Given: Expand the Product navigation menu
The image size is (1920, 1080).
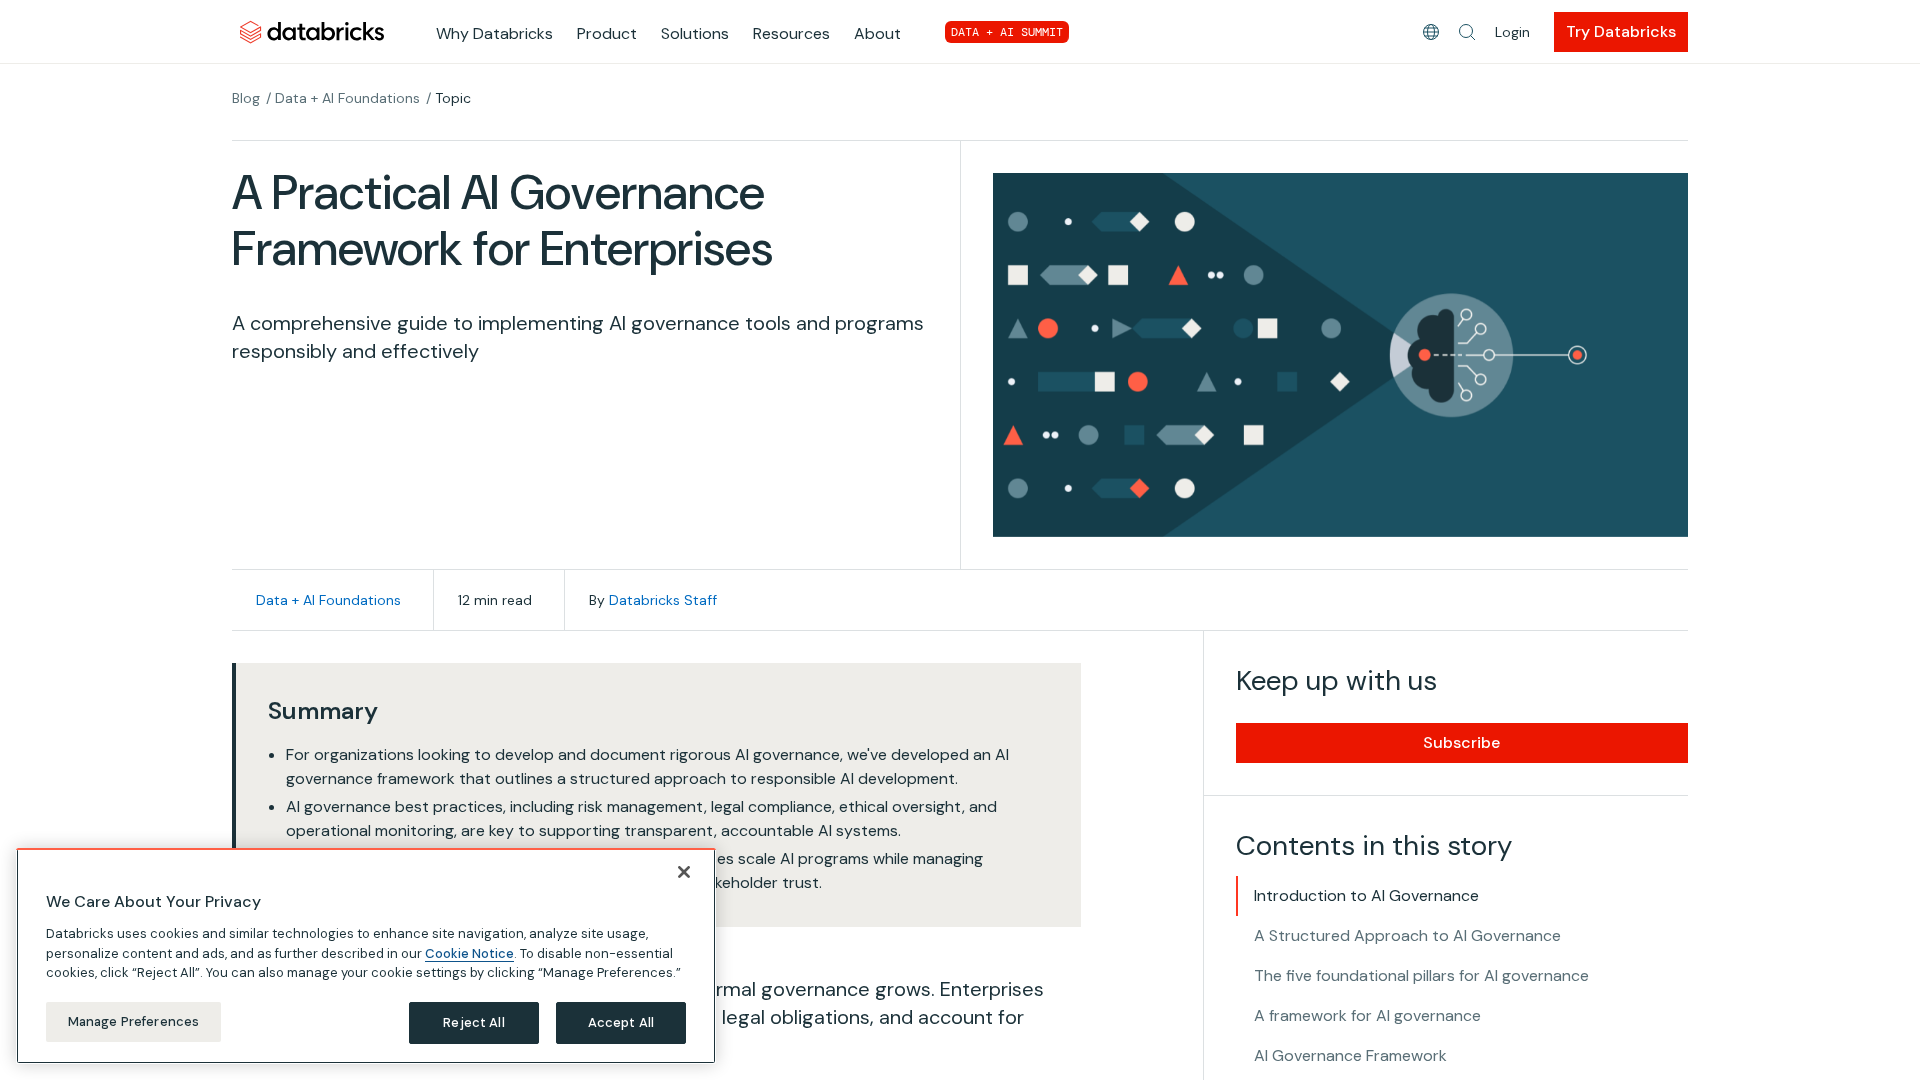Looking at the screenshot, I should point(606,33).
